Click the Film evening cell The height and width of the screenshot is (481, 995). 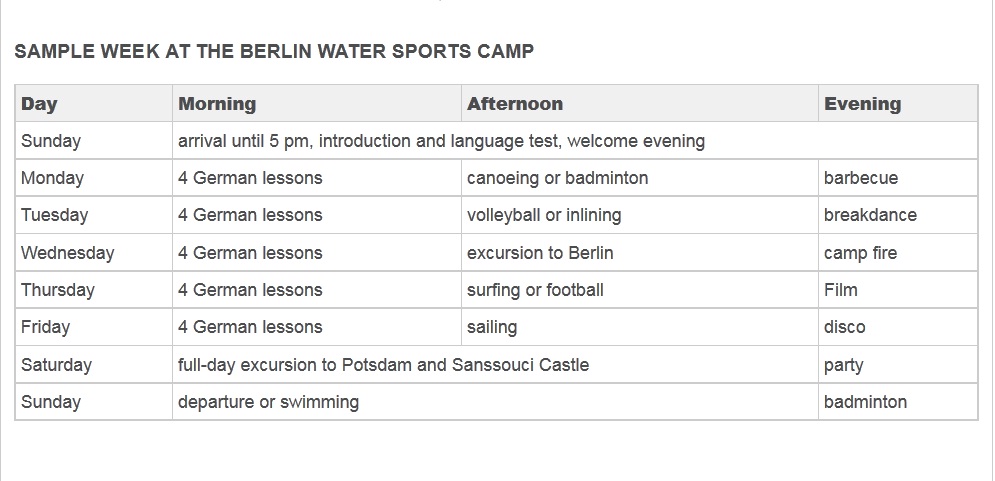coord(898,290)
